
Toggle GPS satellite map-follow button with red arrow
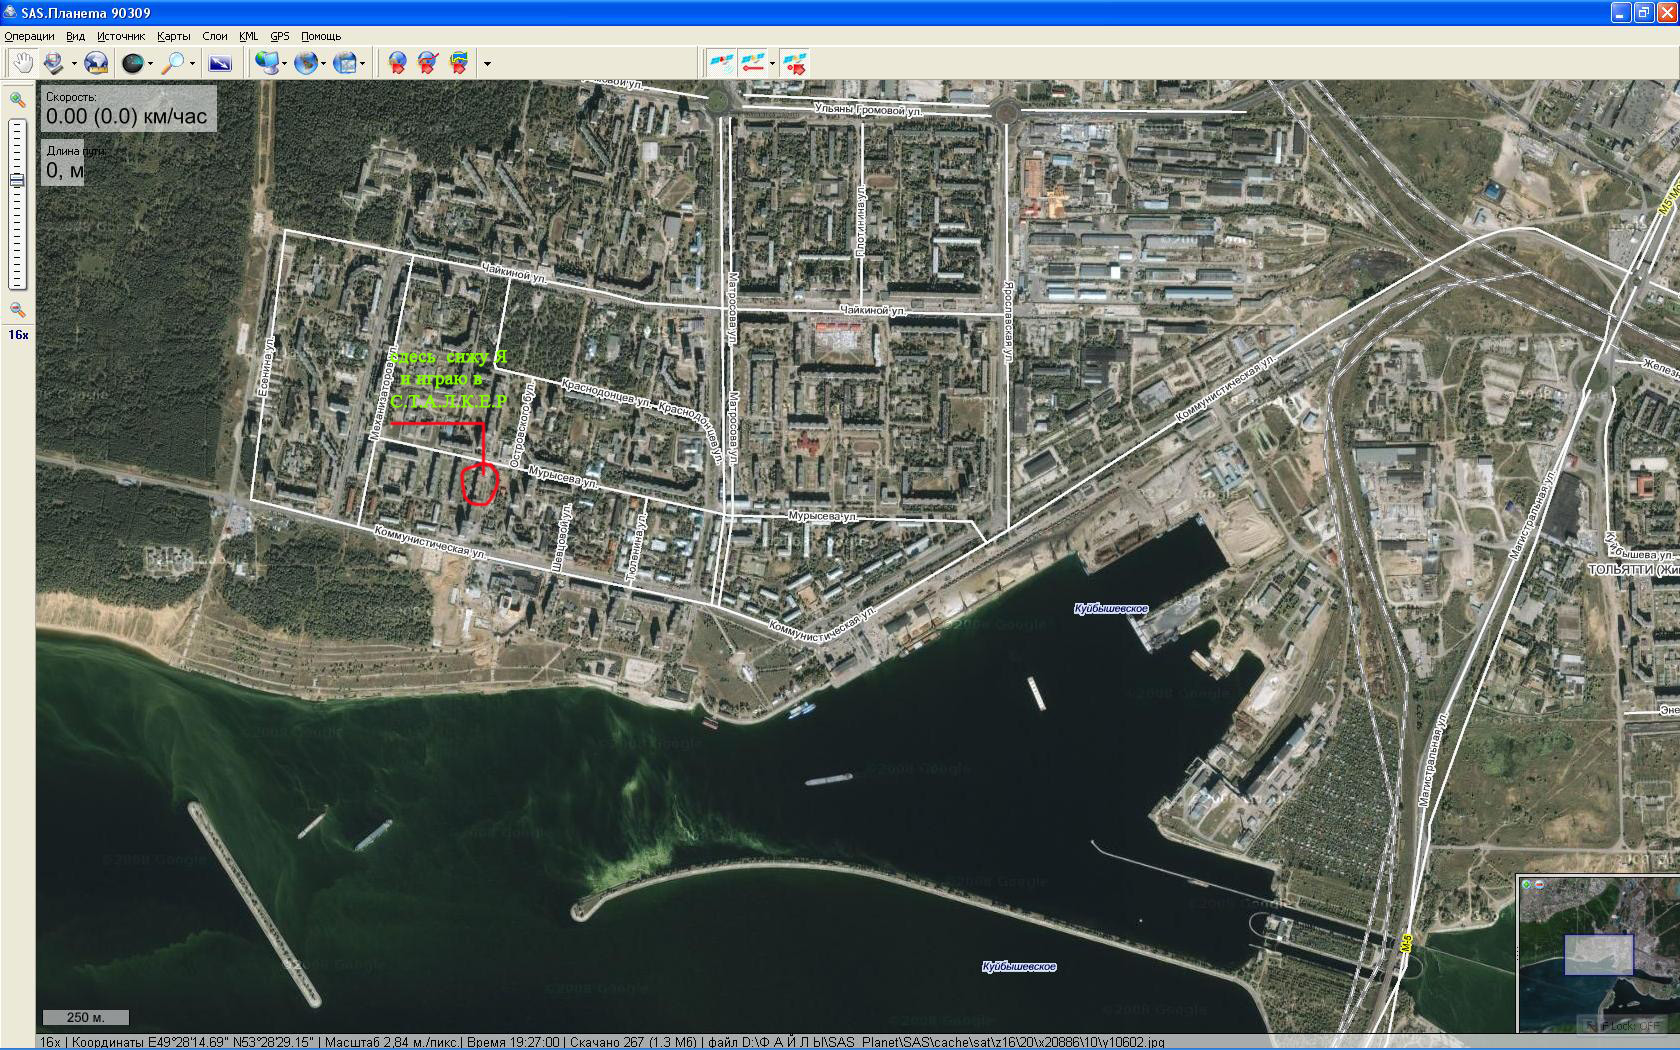[796, 63]
